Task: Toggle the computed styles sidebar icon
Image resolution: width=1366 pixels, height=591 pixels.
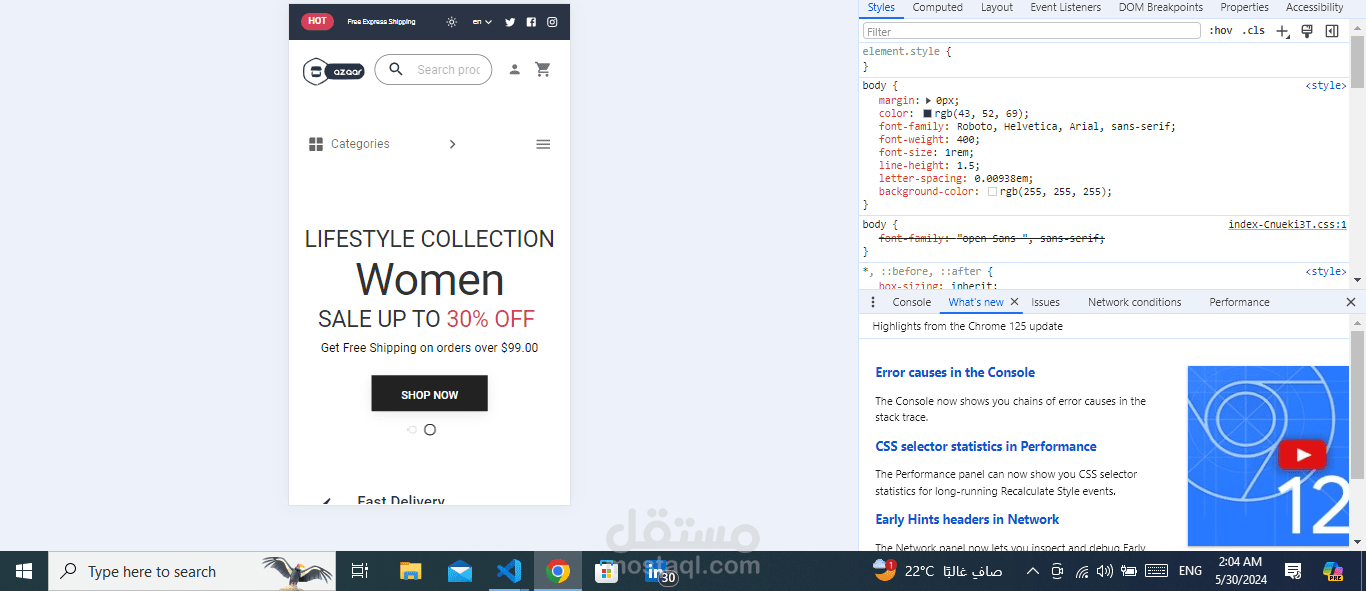Action: tap(1332, 31)
